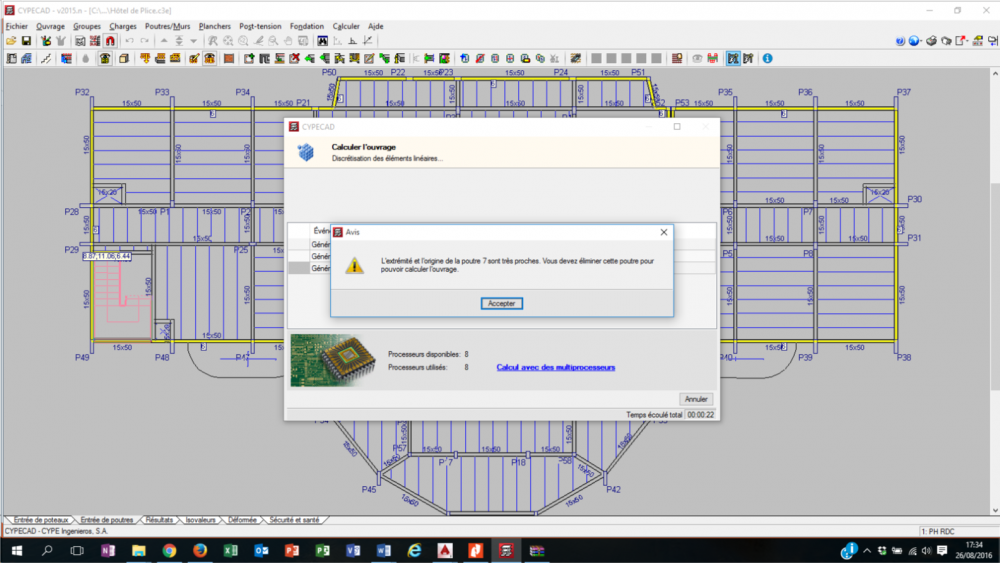This screenshot has height=563, width=1000.
Task: Click the globe web icon
Action: (x=914, y=41)
